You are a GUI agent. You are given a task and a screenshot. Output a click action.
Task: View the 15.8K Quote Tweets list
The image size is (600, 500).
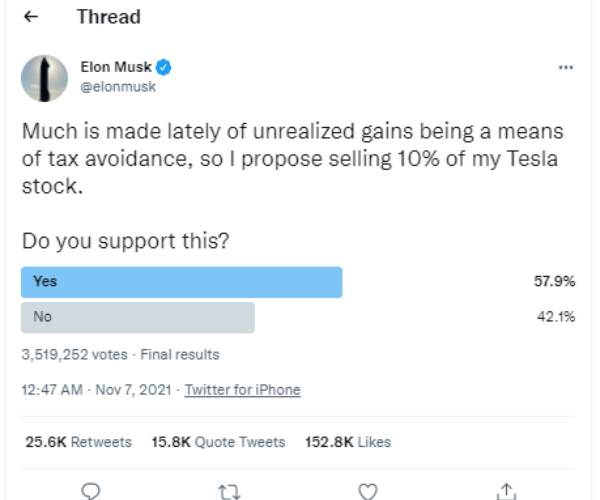(x=218, y=441)
